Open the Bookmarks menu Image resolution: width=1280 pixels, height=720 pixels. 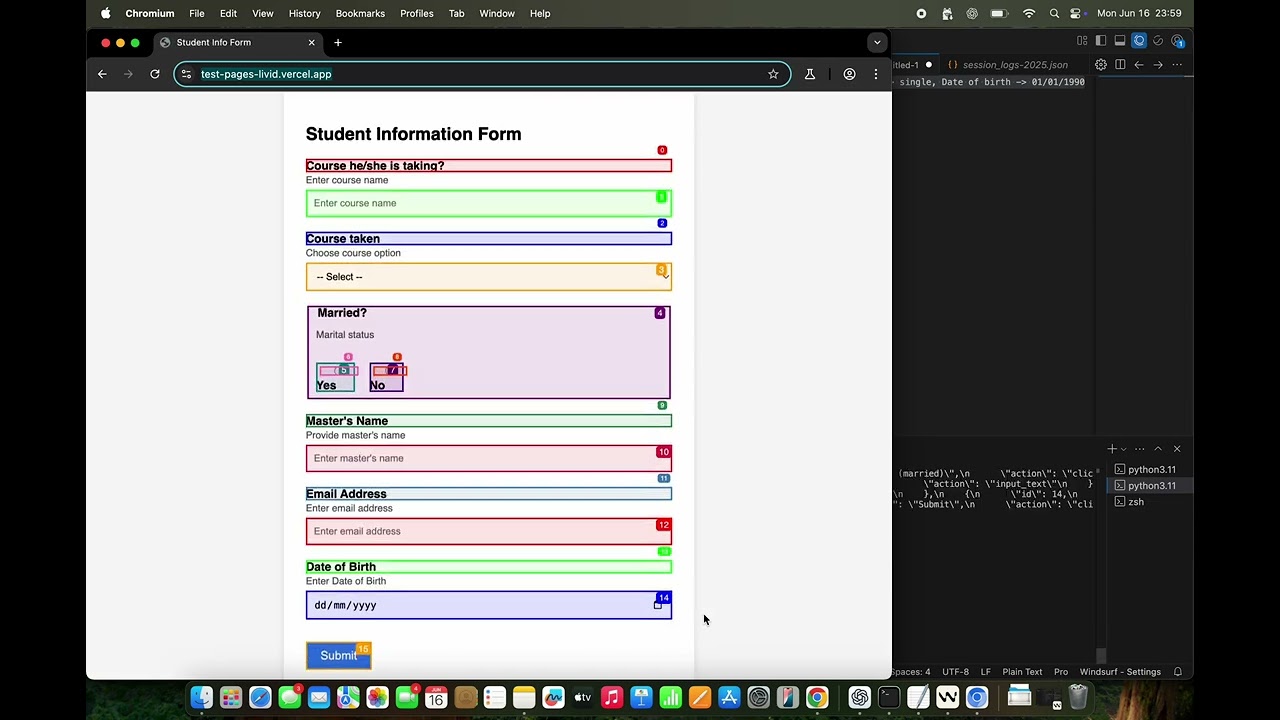360,13
